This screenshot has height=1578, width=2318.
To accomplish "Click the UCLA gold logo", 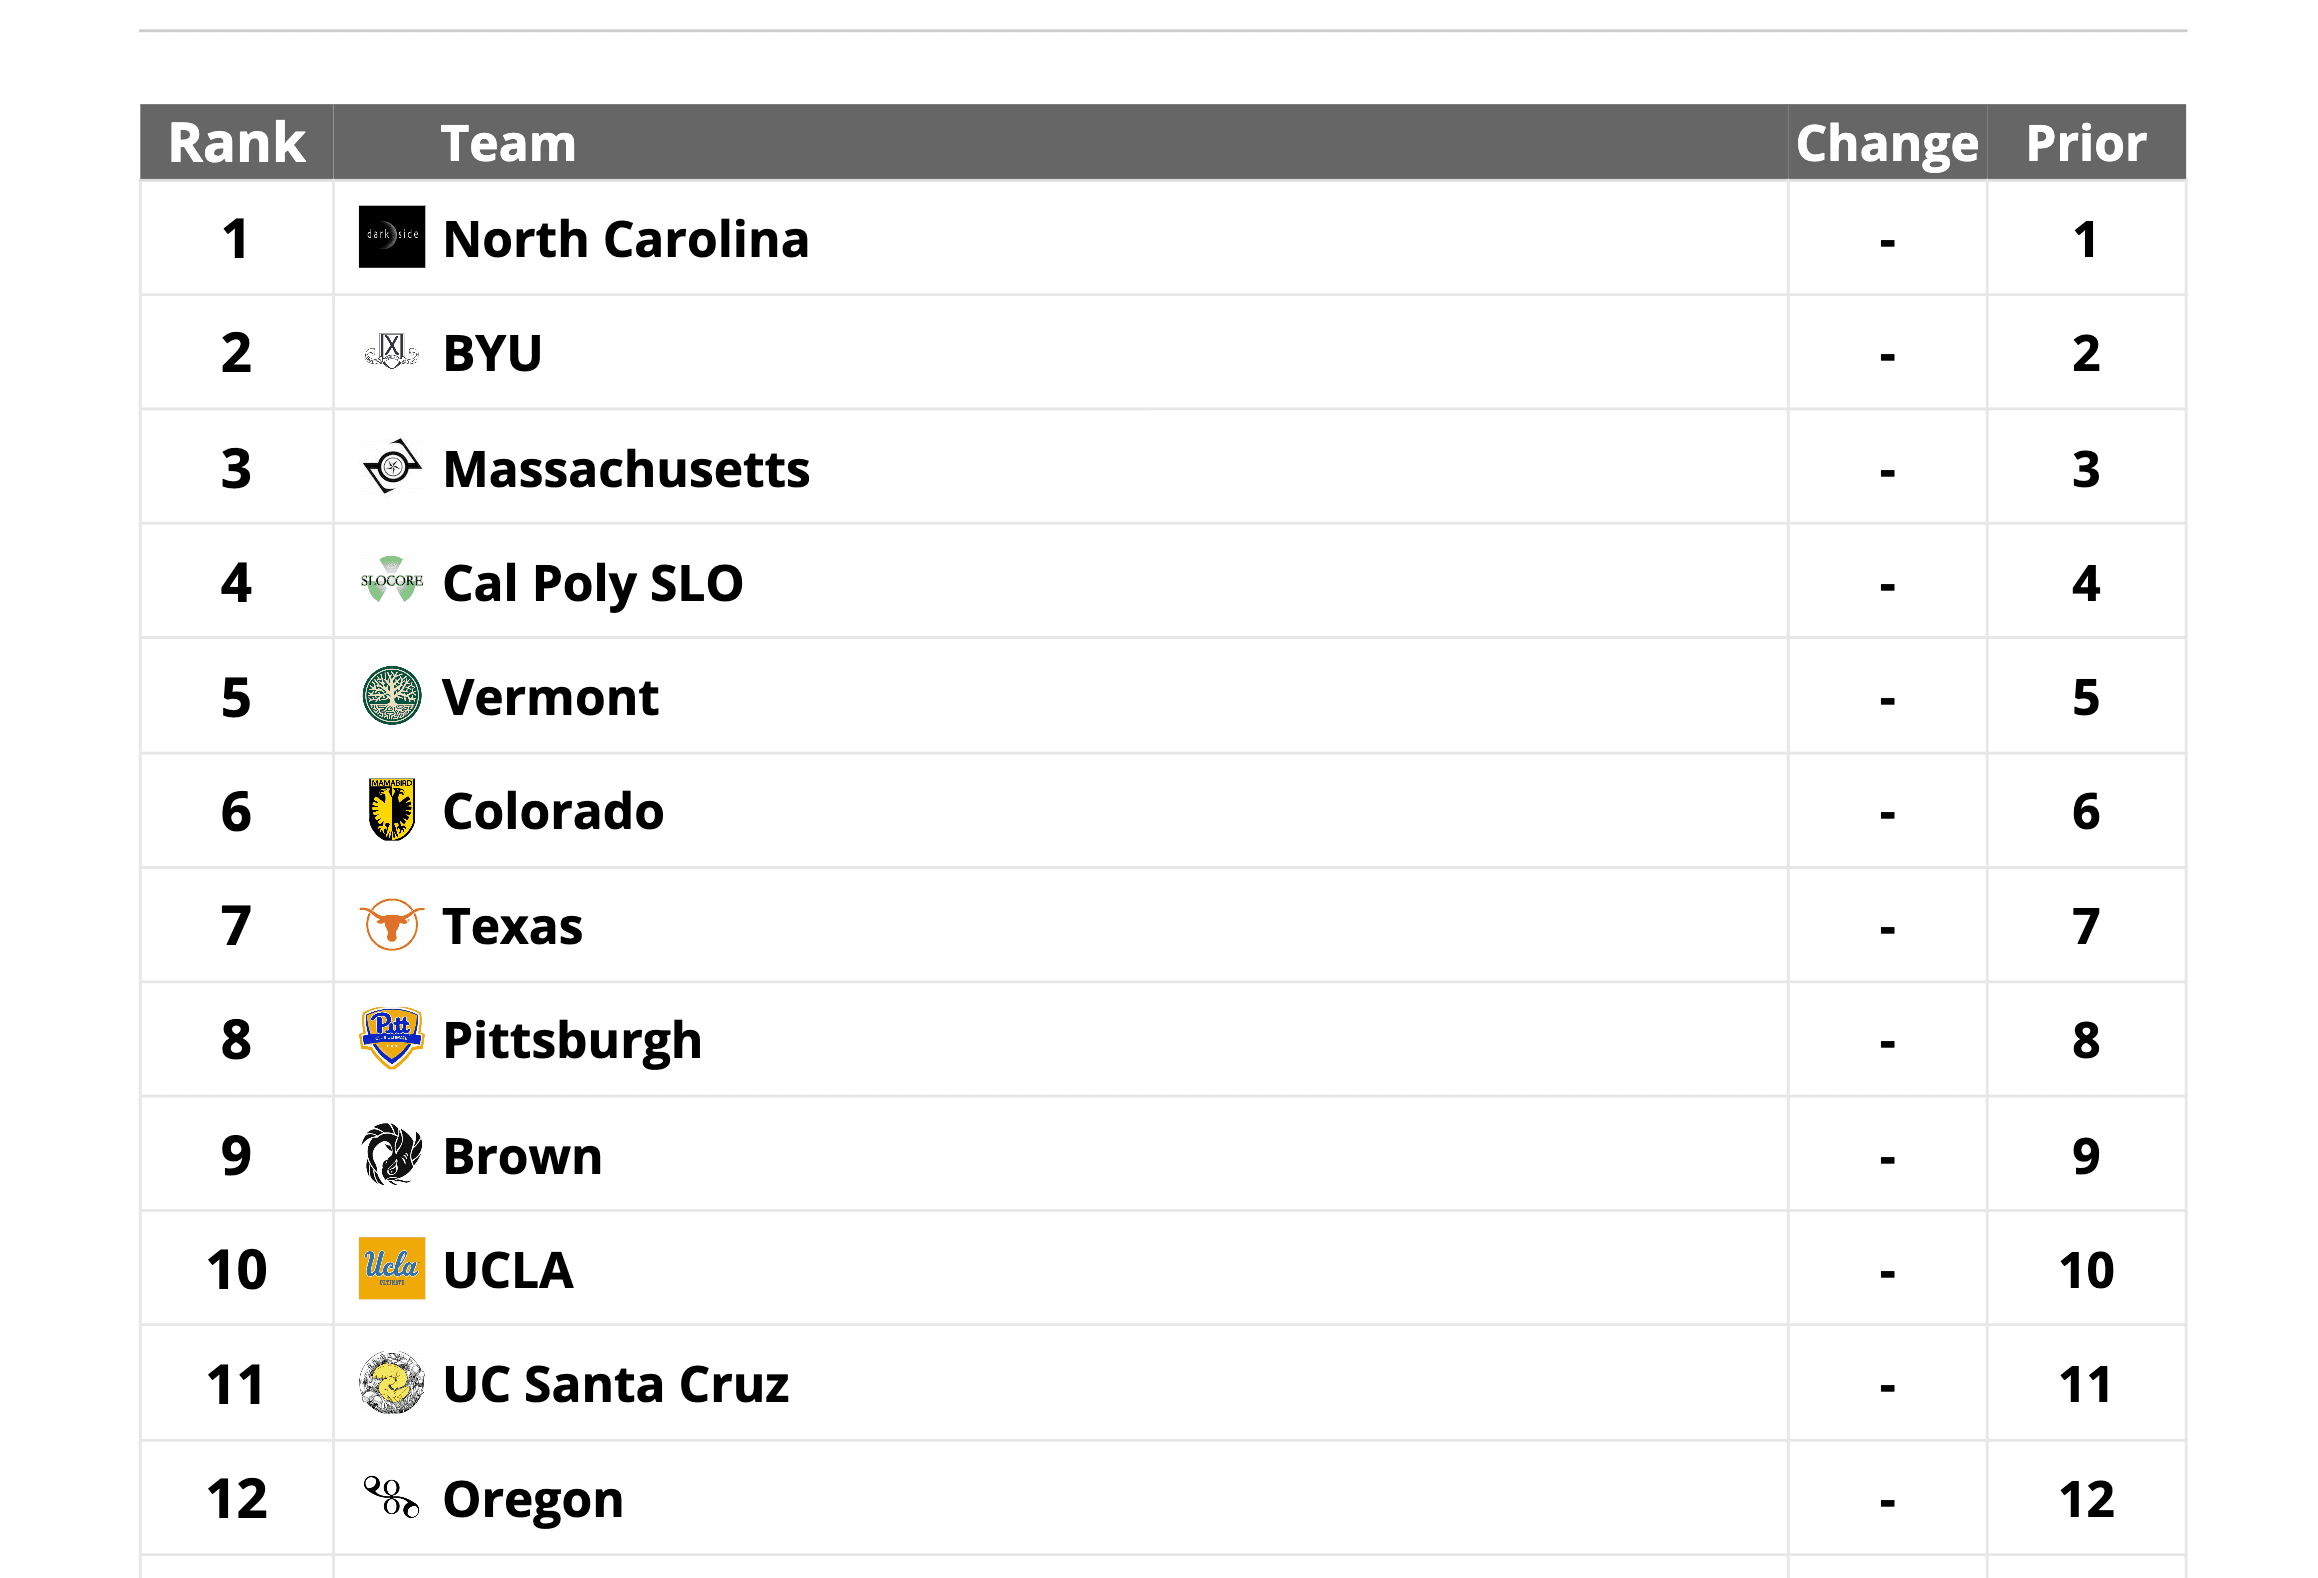I will pyautogui.click(x=391, y=1268).
